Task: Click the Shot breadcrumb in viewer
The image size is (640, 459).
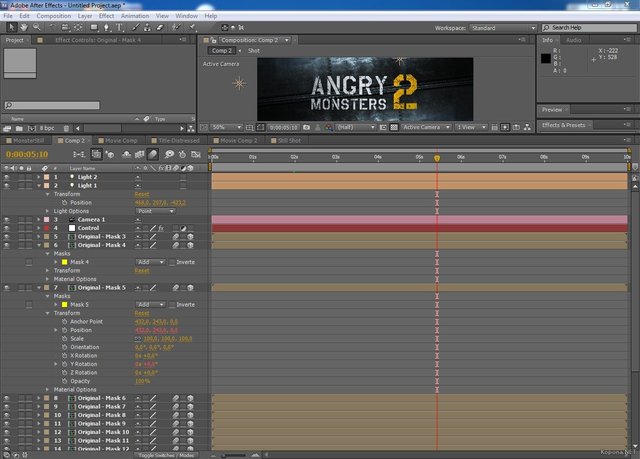Action: (253, 51)
